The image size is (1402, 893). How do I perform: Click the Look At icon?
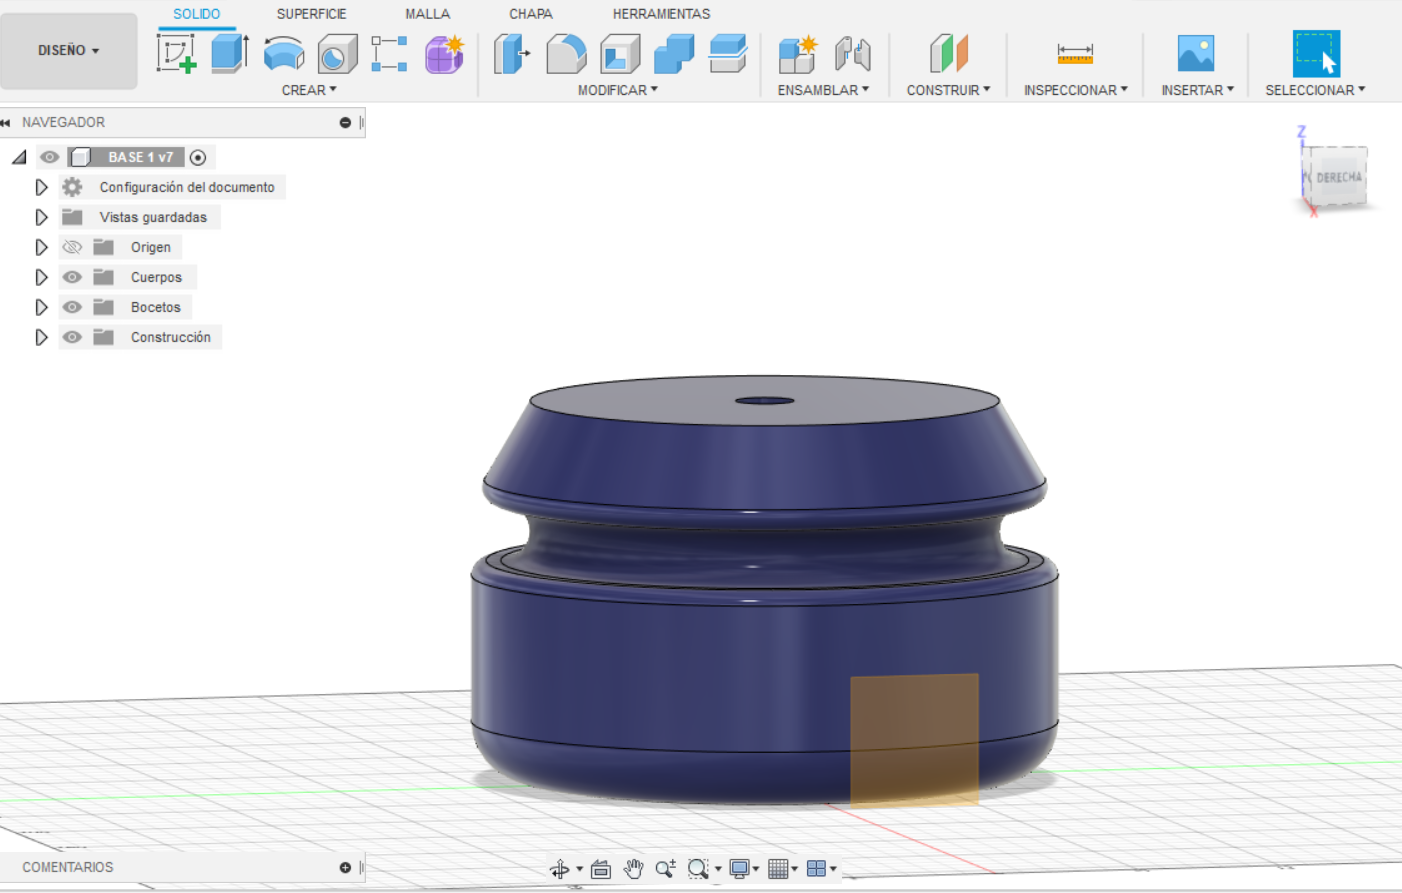click(x=601, y=869)
